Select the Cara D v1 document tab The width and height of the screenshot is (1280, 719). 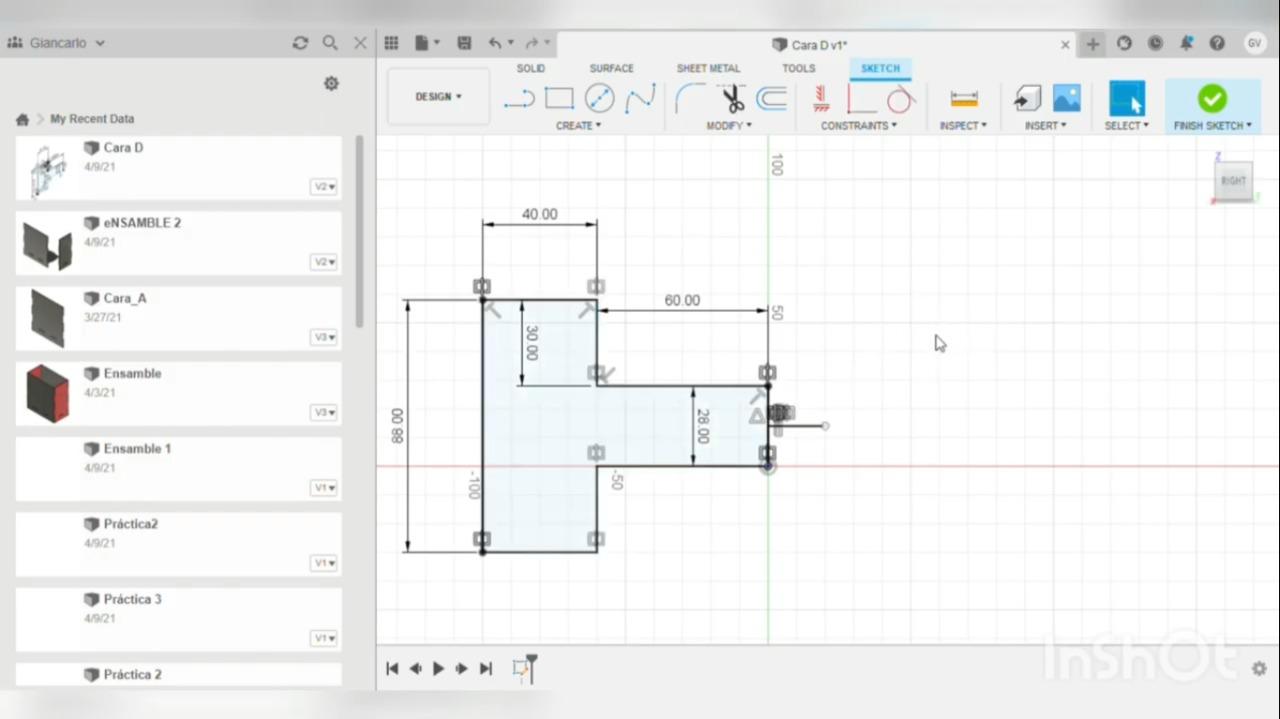[810, 45]
